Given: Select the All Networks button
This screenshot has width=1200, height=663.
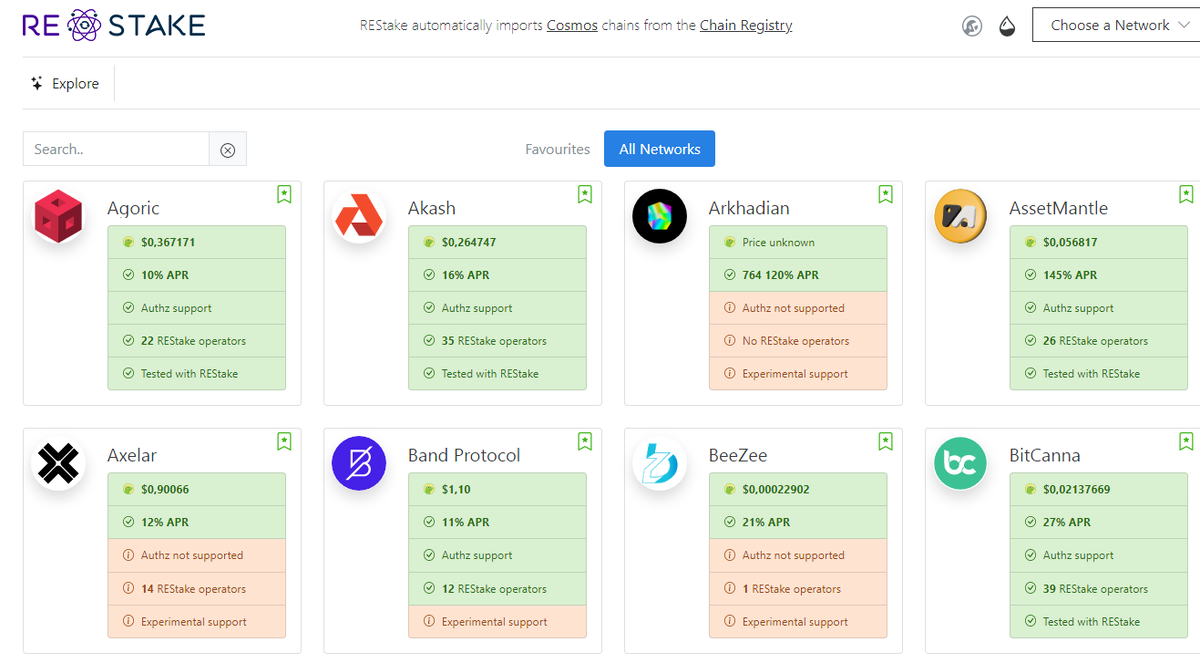Looking at the screenshot, I should (x=659, y=149).
